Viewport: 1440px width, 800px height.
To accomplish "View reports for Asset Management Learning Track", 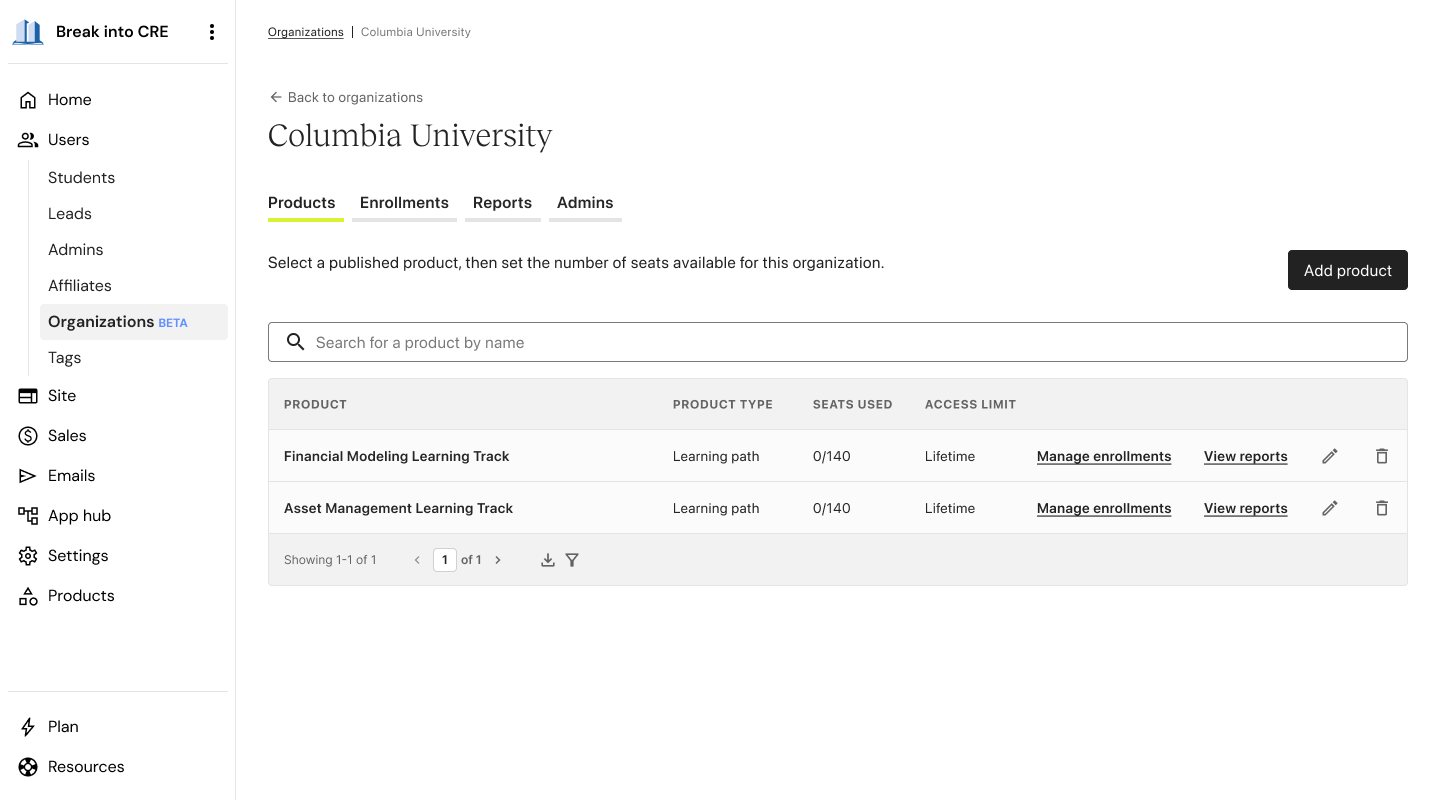I will [x=1246, y=508].
